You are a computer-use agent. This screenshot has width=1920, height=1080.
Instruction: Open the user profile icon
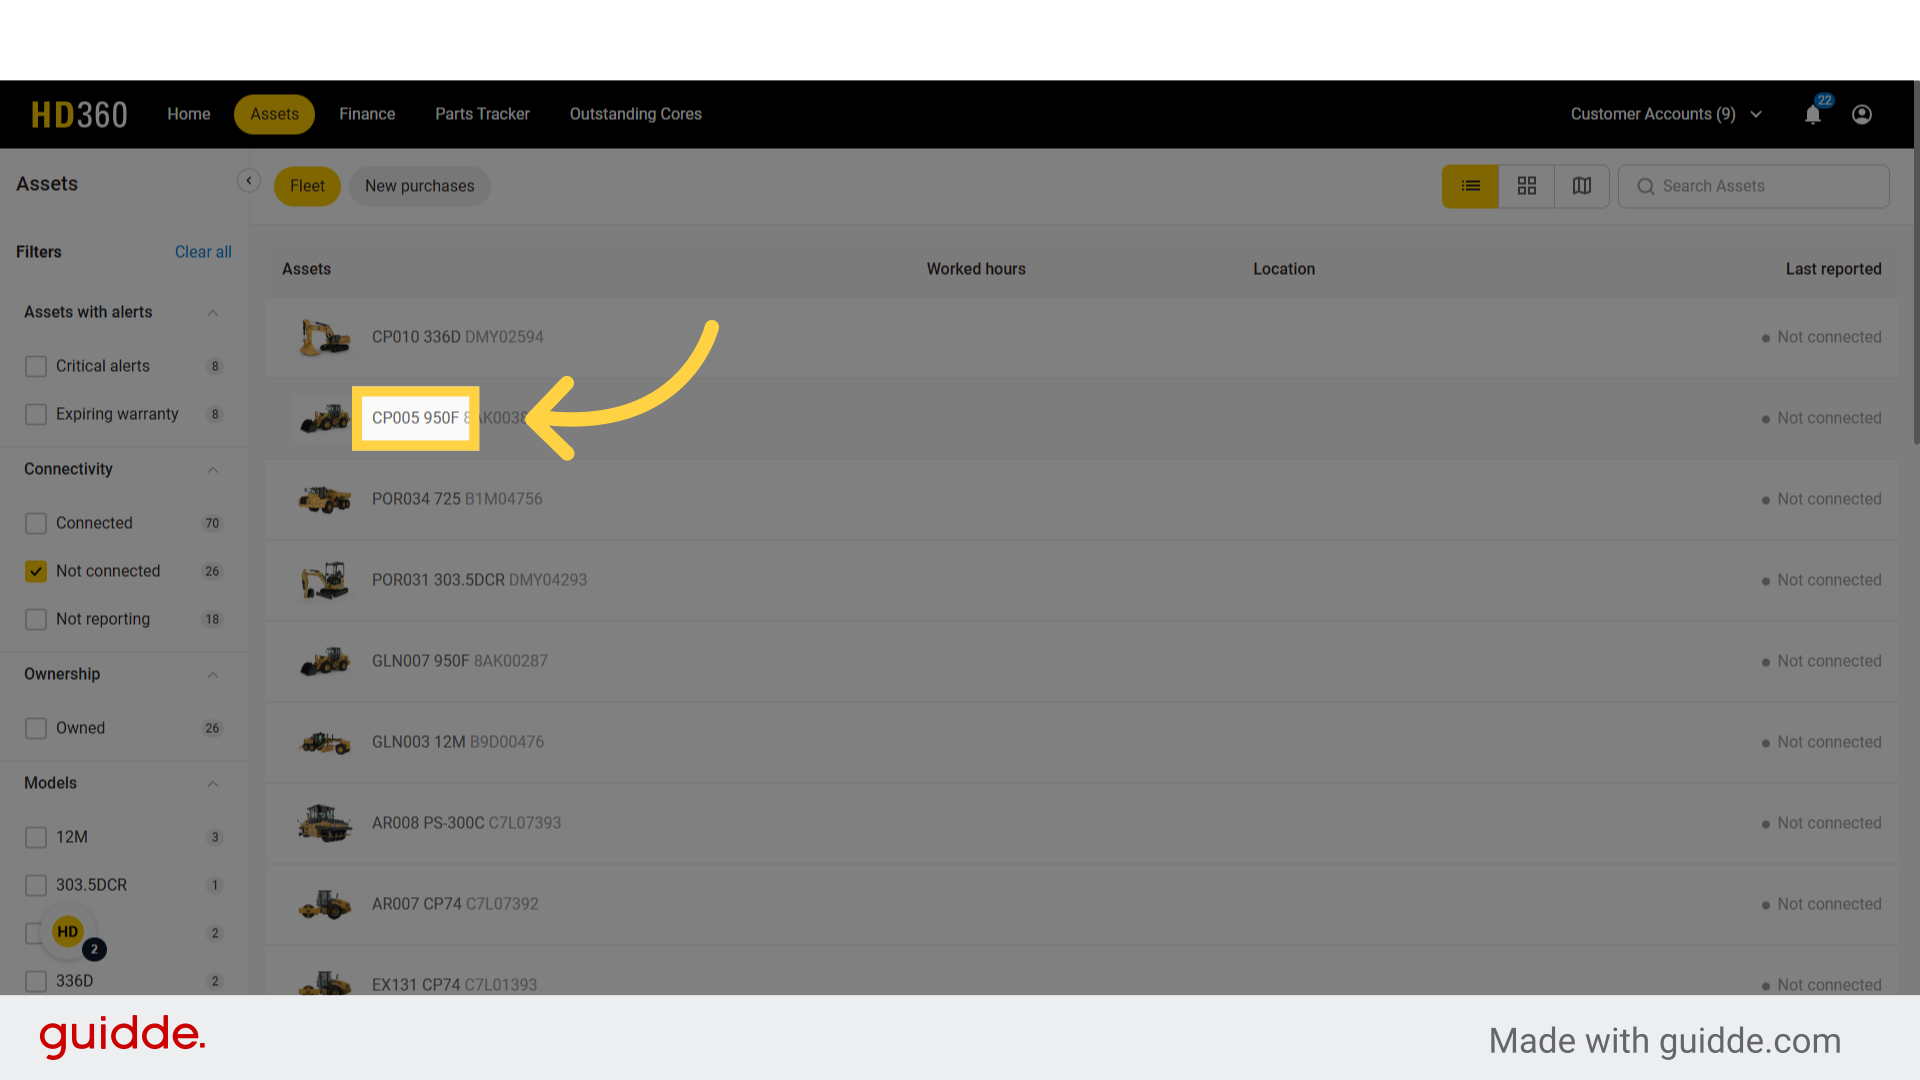coord(1861,114)
